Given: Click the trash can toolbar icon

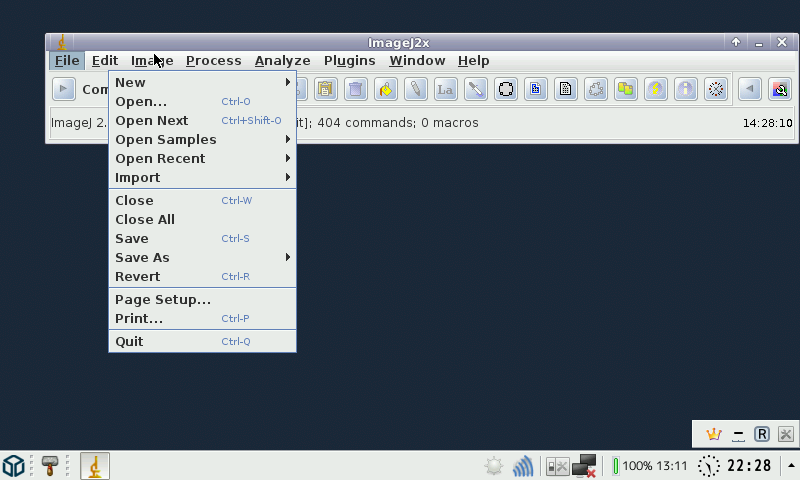Looking at the screenshot, I should [x=356, y=89].
